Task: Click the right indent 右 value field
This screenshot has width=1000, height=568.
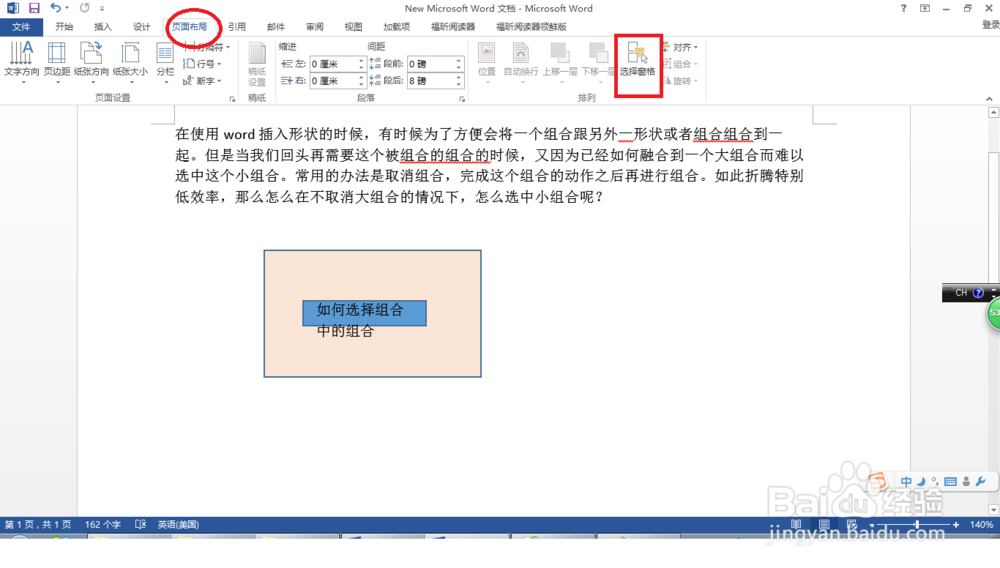Action: point(333,81)
